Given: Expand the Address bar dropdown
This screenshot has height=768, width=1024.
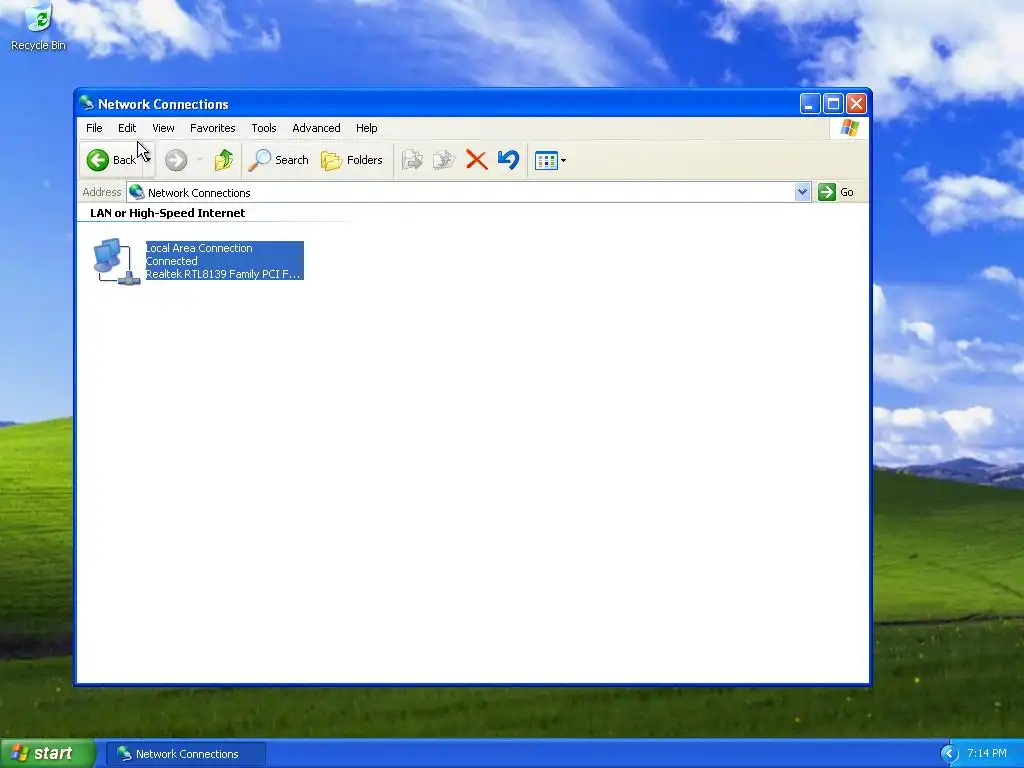Looking at the screenshot, I should 803,192.
